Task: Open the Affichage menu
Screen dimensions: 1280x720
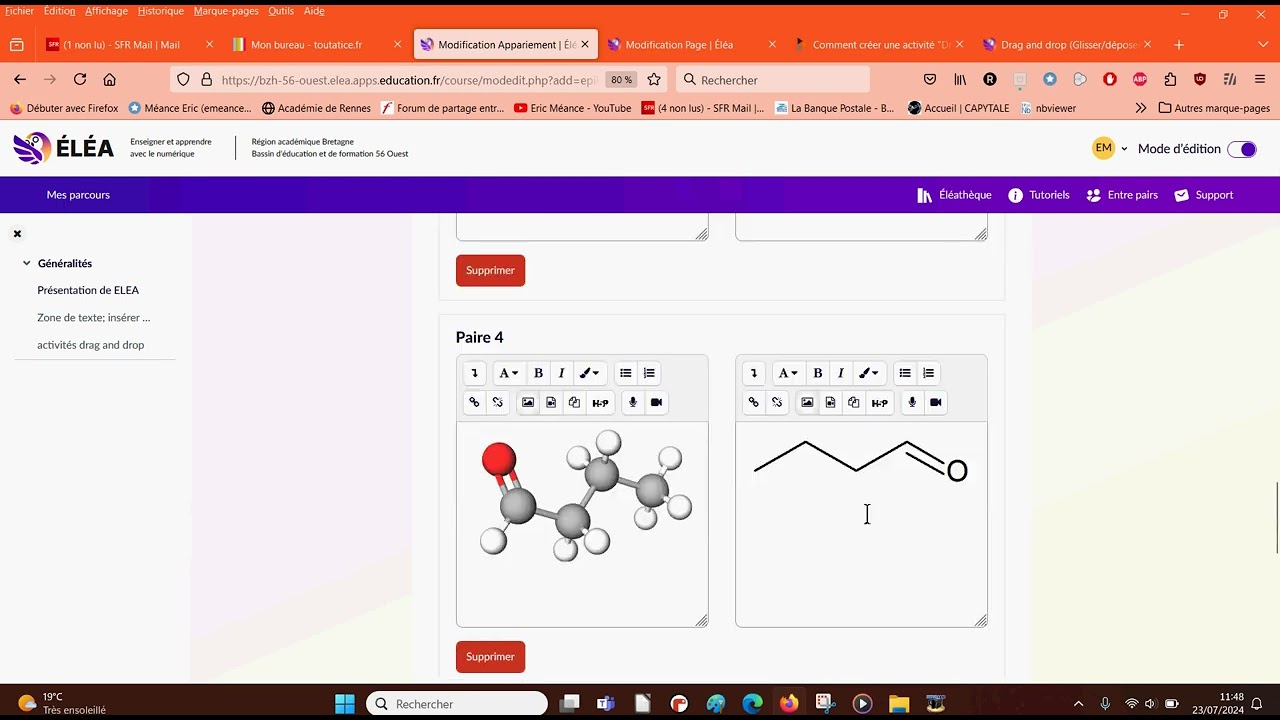Action: 106,11
